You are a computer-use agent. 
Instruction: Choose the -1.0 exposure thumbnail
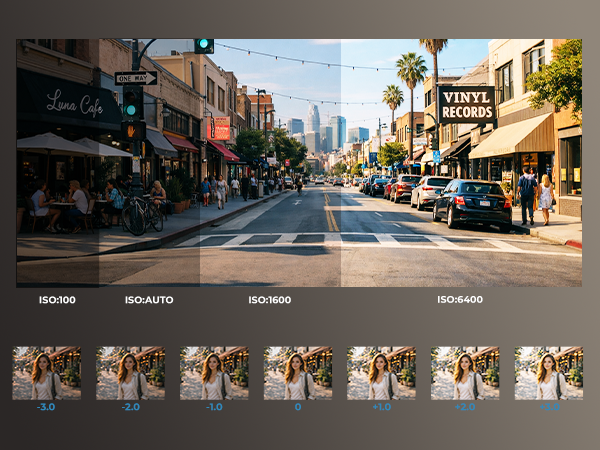214,373
